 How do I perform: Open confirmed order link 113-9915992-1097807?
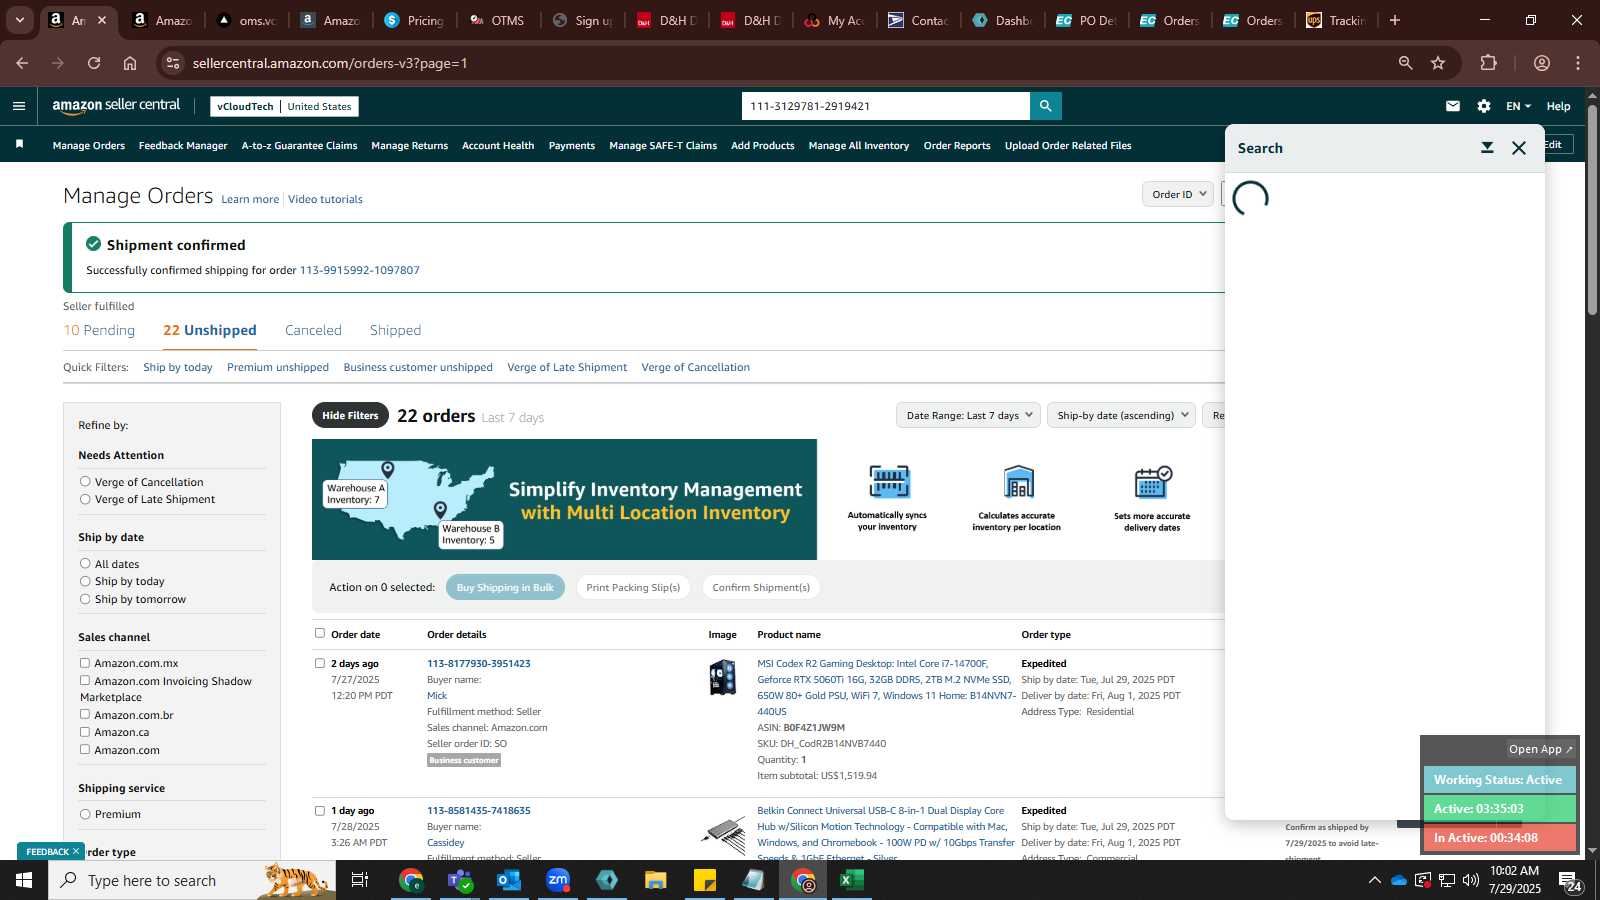tap(360, 270)
